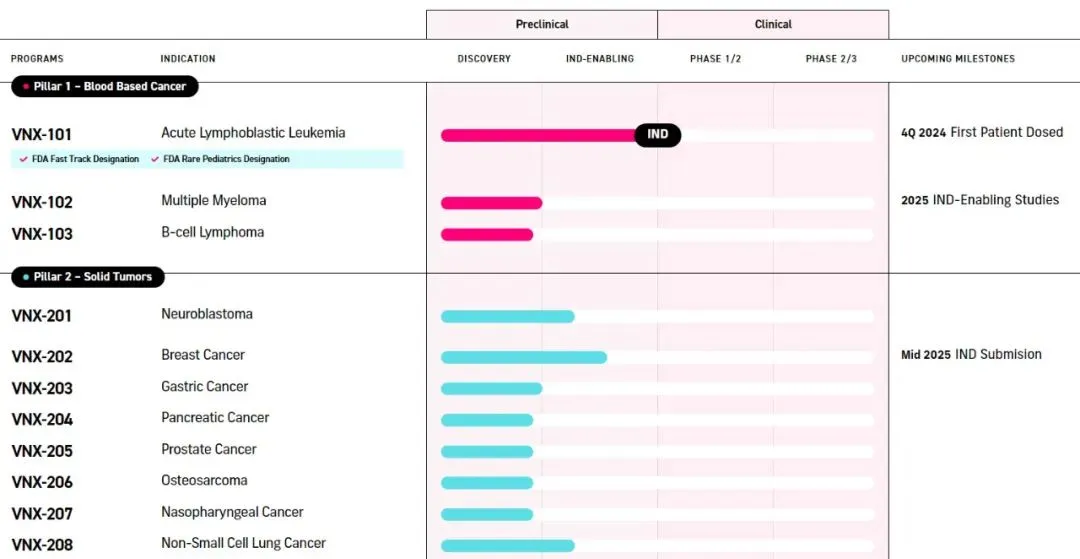Click the Discovery column header

click(x=484, y=59)
